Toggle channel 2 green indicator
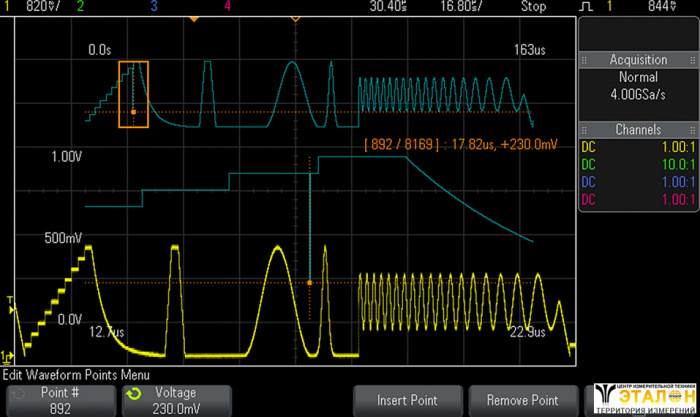The height and width of the screenshot is (417, 700). 80,6
